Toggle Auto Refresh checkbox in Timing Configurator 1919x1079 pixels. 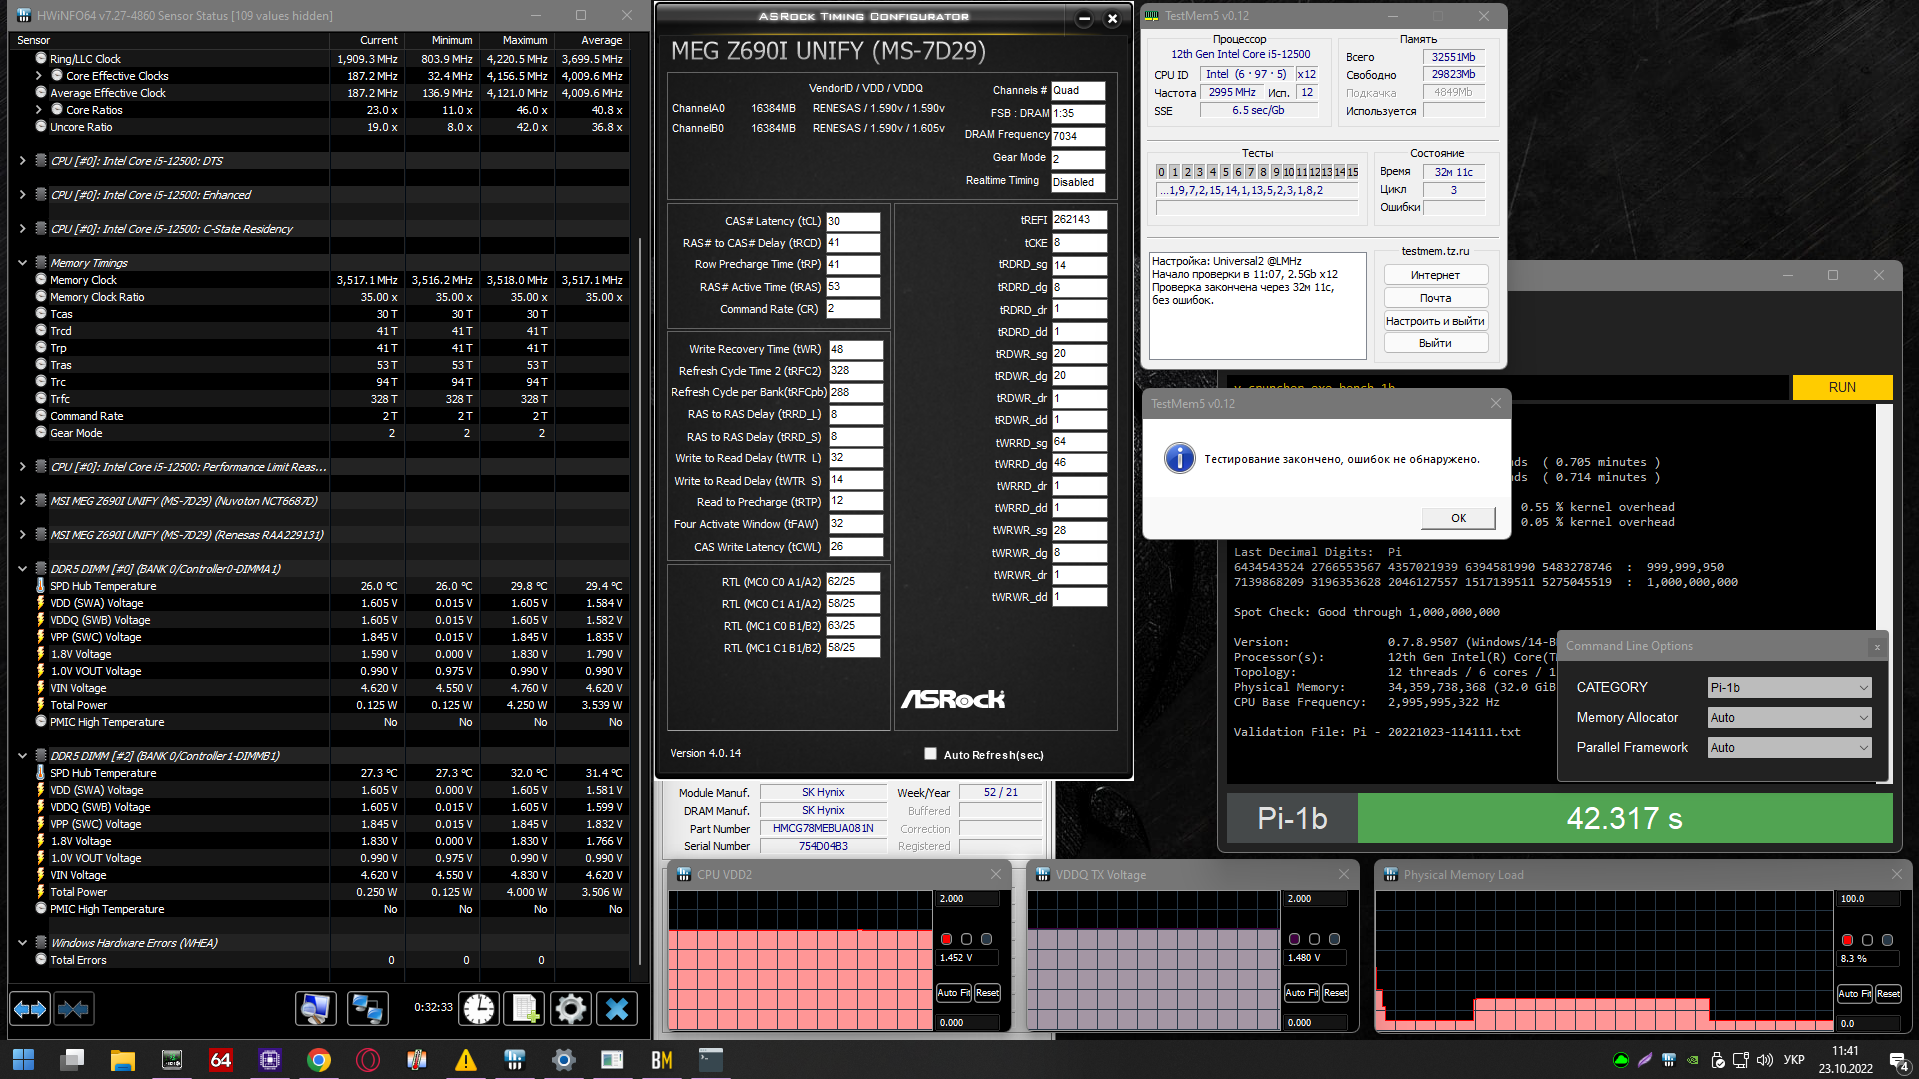click(x=931, y=754)
